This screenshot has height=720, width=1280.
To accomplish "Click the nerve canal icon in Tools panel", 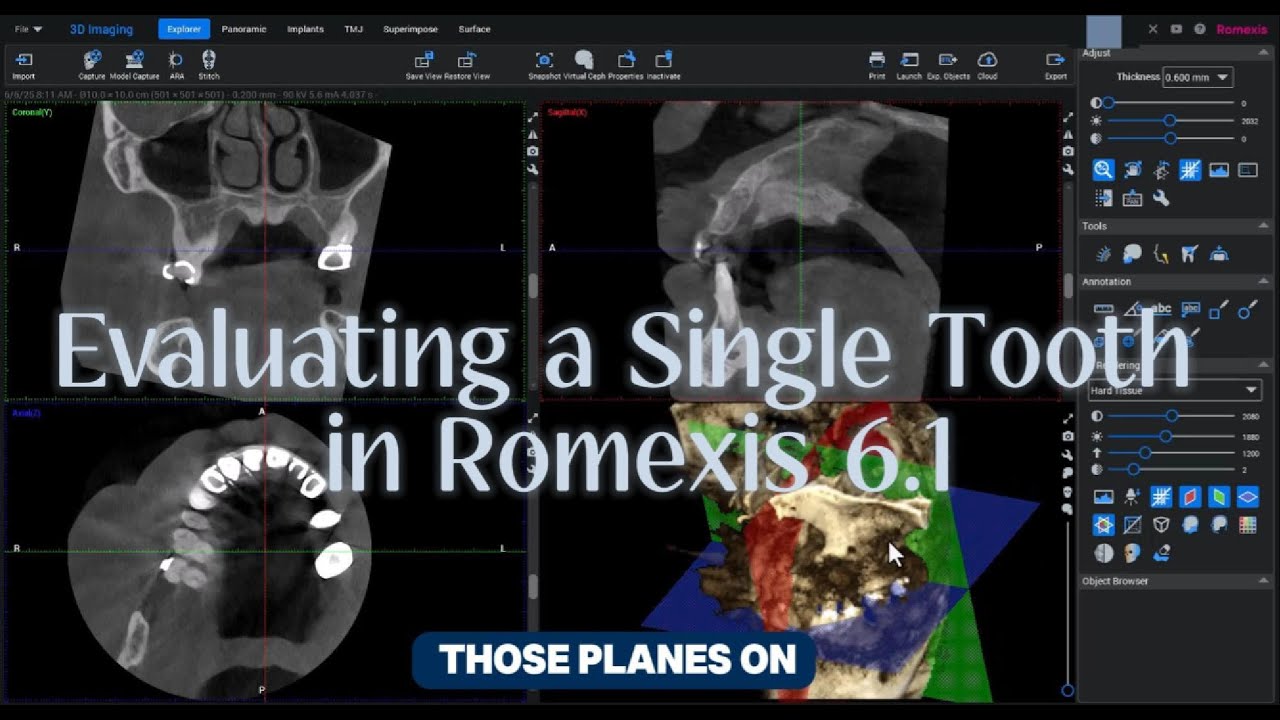I will (x=1161, y=254).
